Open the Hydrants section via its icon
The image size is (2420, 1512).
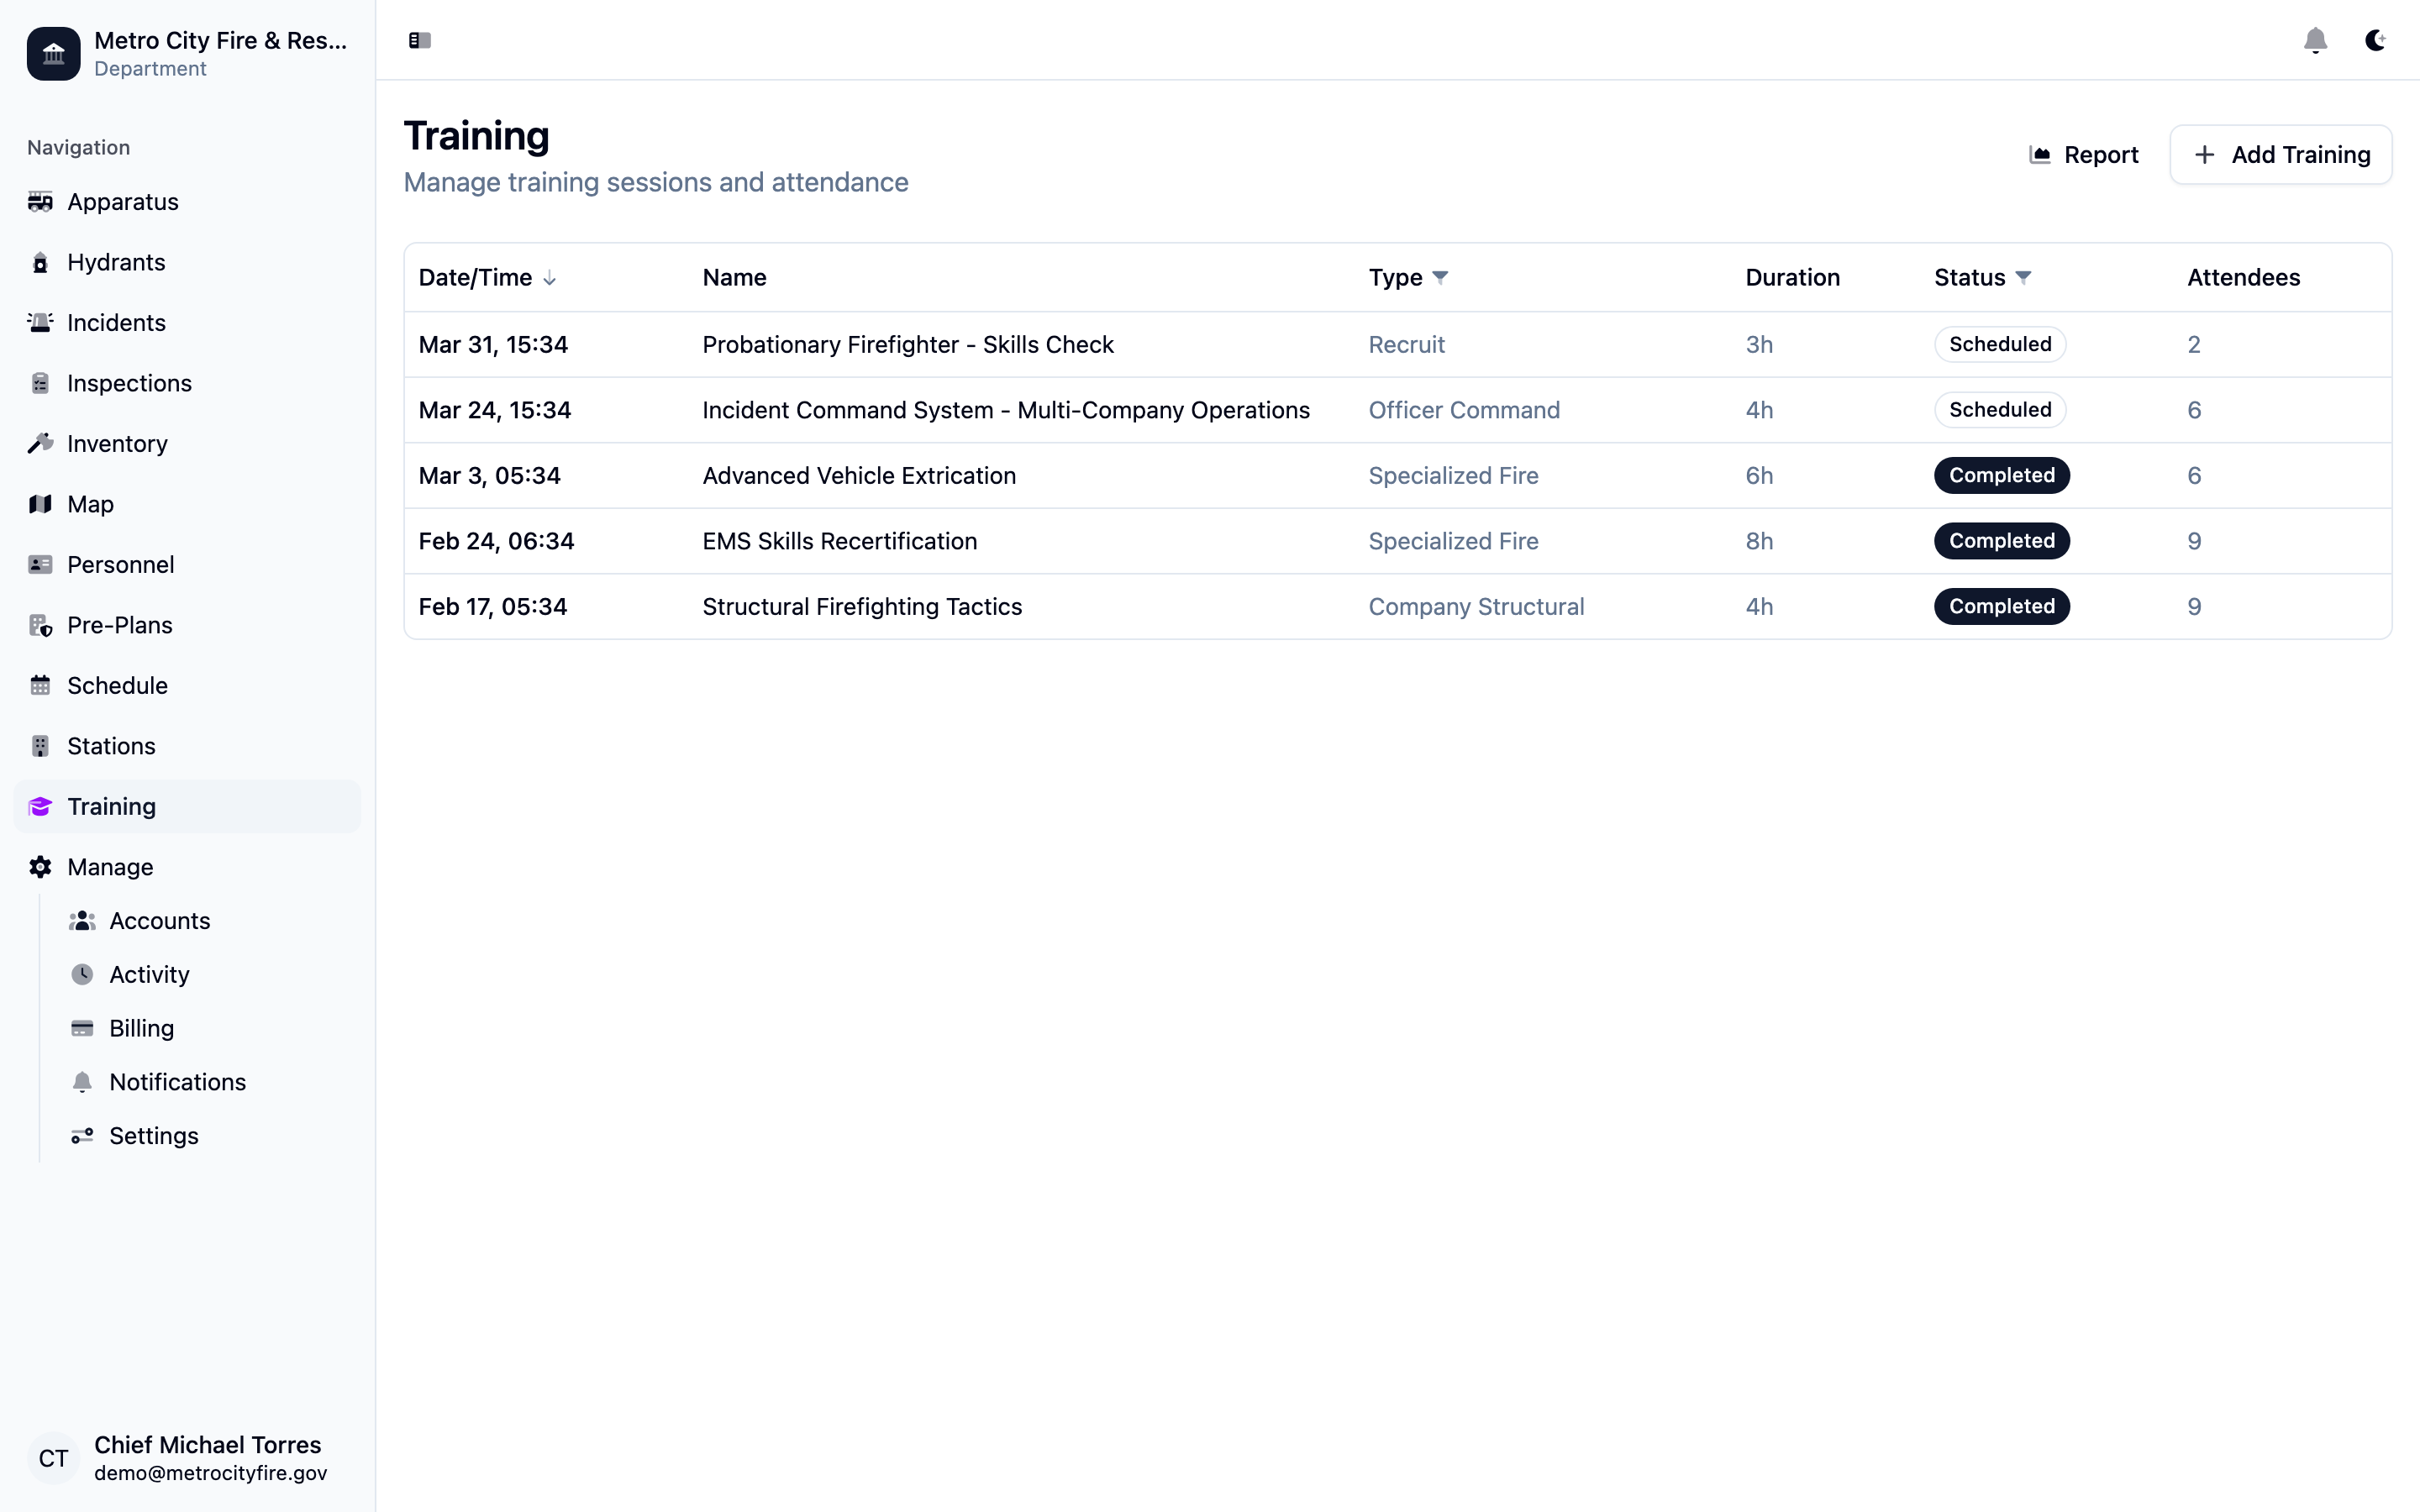(x=40, y=262)
